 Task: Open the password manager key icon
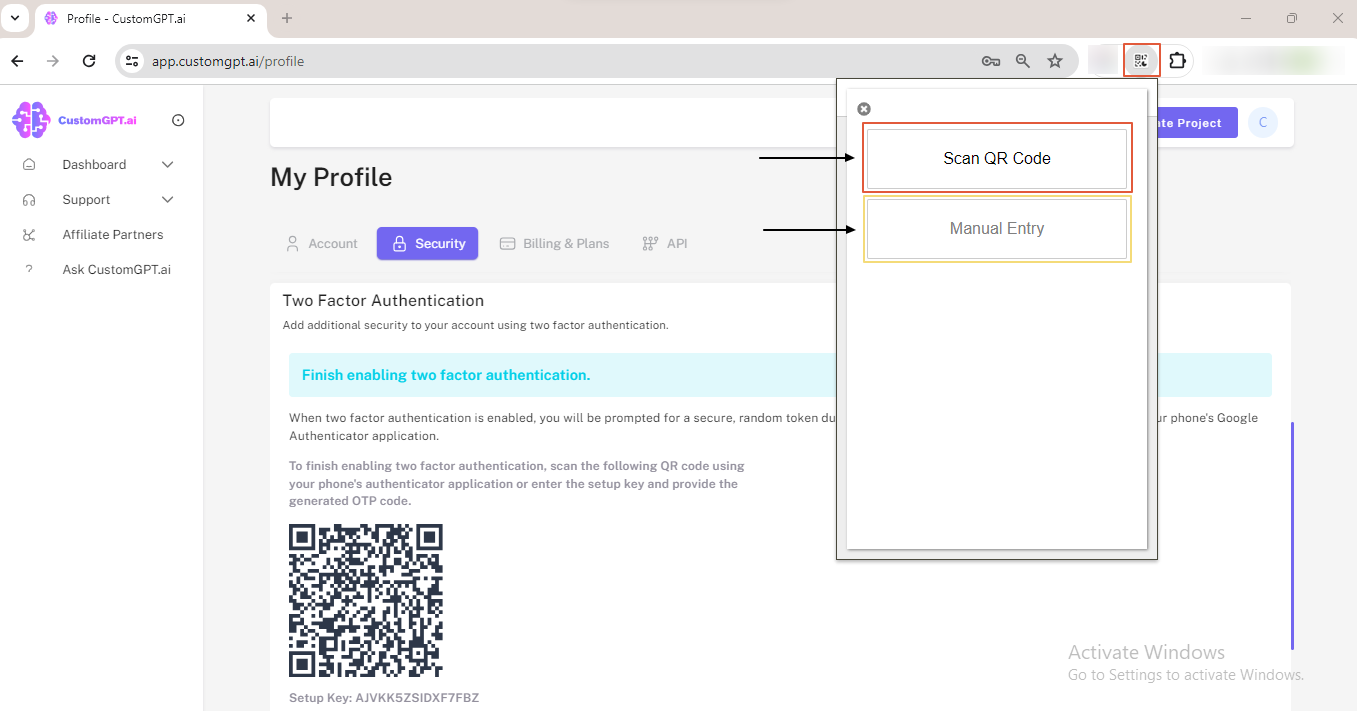coord(990,60)
